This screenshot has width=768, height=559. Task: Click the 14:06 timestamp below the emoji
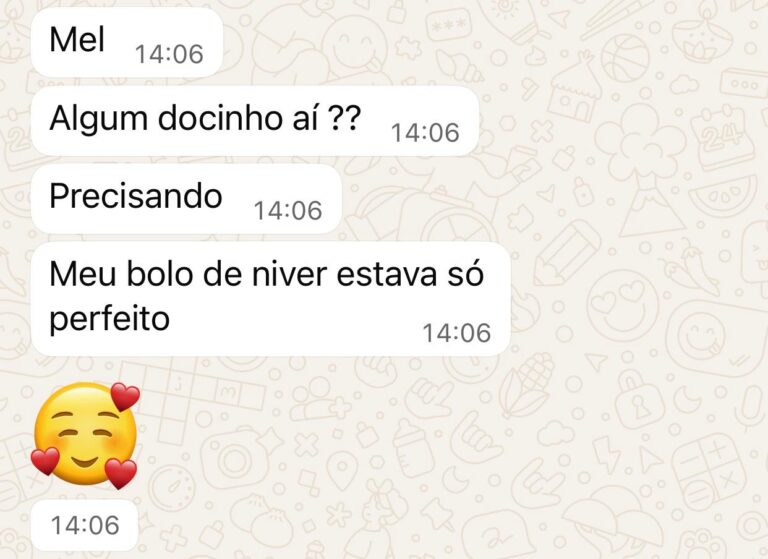(x=85, y=525)
